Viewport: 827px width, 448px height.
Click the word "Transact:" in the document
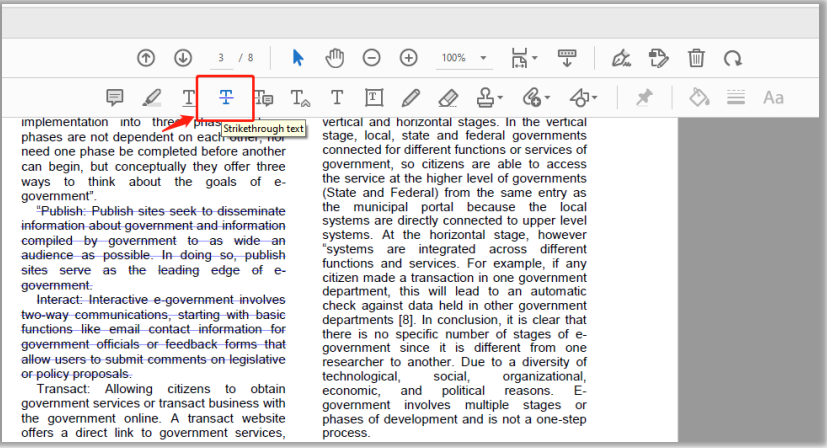point(63,389)
